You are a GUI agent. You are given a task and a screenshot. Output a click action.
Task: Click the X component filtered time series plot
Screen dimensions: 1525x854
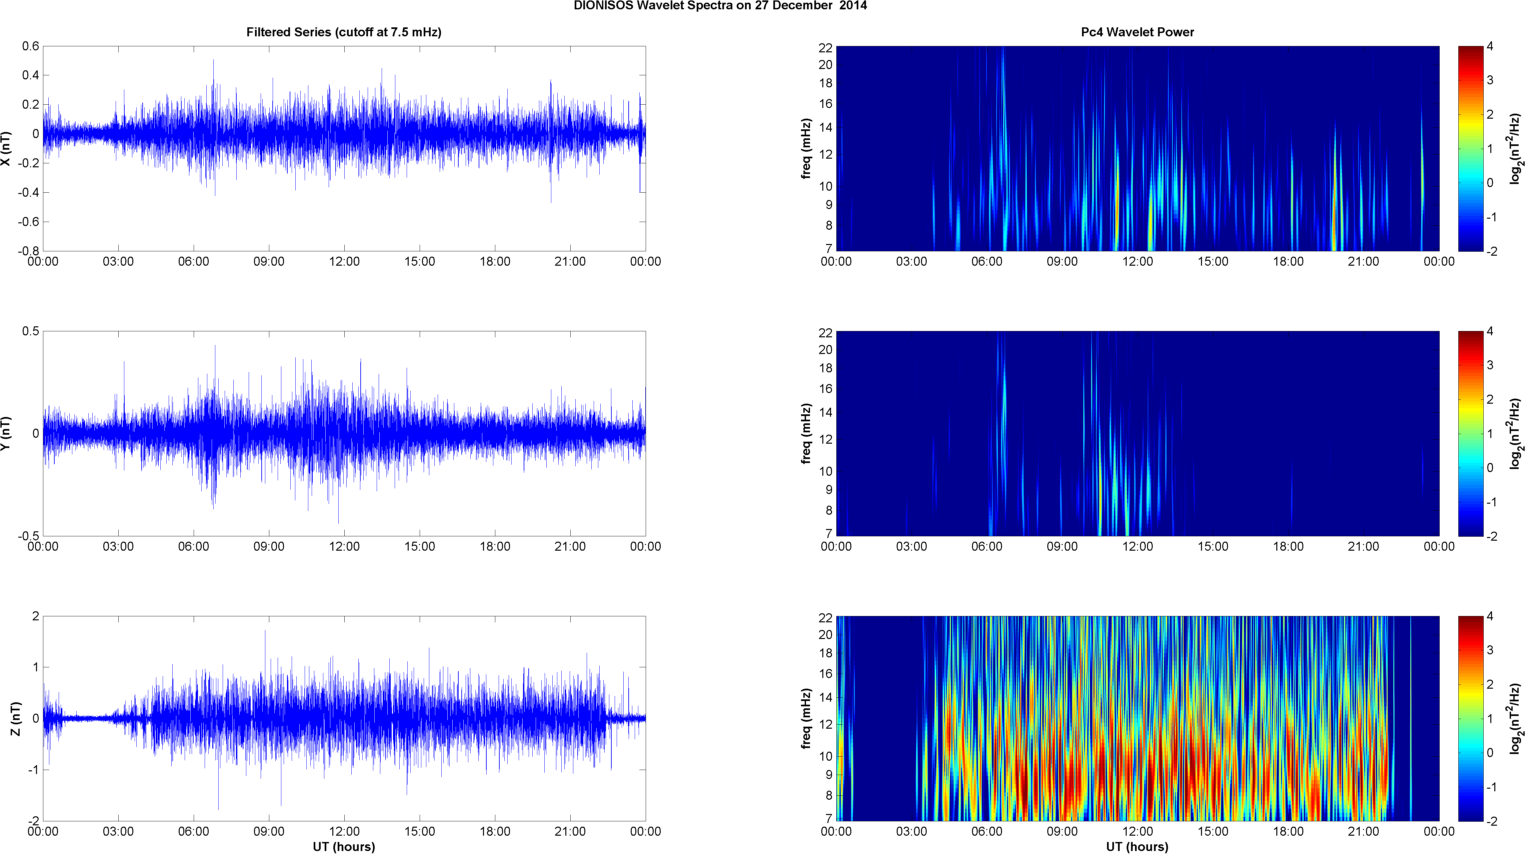(344, 148)
